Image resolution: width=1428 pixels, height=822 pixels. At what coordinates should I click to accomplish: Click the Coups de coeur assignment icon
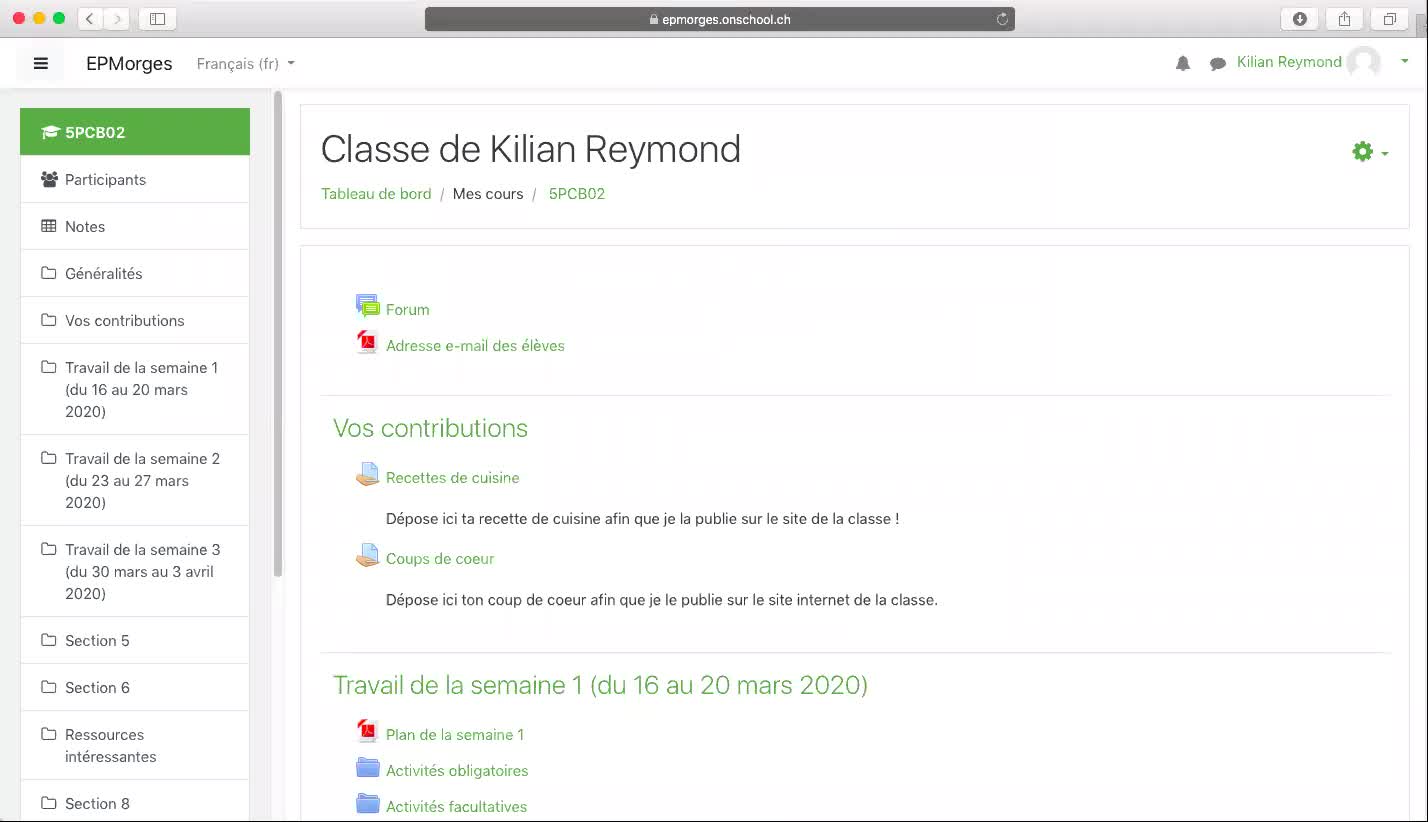point(368,556)
